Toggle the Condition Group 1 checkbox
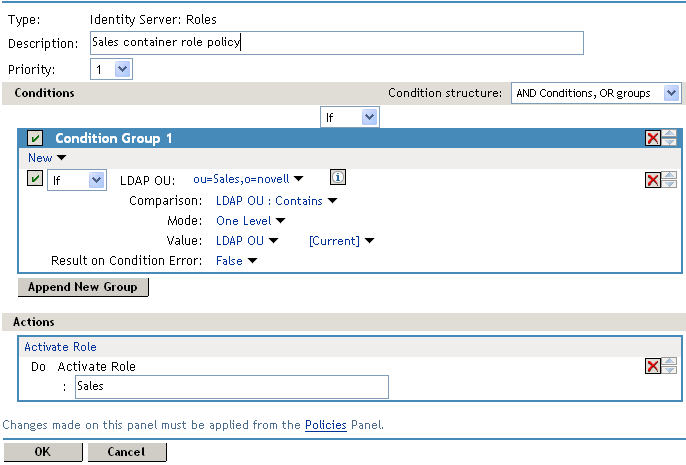 point(35,138)
